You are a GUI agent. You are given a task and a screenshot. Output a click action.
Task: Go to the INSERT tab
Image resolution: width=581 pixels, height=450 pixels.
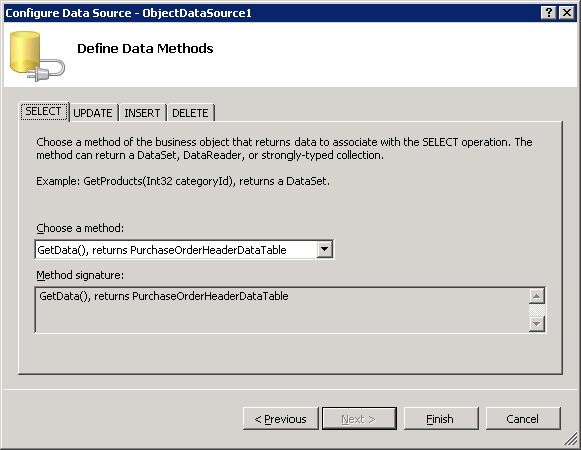tap(142, 113)
